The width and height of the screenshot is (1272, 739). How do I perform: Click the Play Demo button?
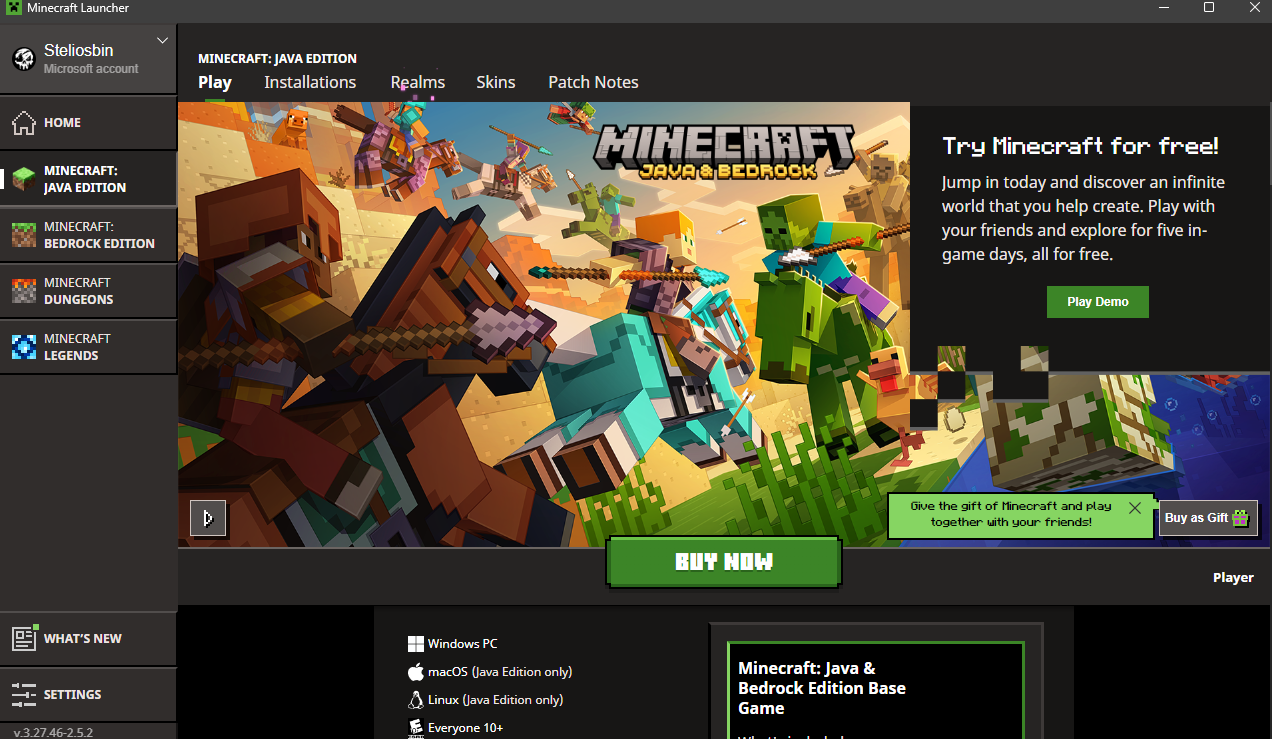coord(1098,302)
